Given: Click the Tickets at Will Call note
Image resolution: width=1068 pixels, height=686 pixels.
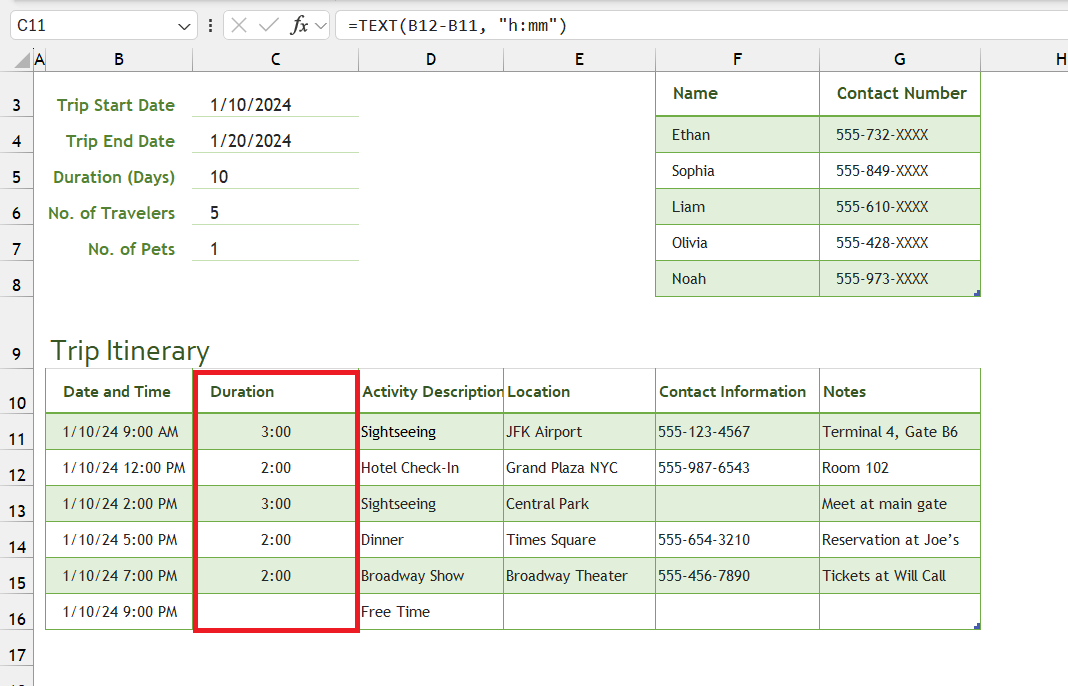Looking at the screenshot, I should tap(900, 576).
